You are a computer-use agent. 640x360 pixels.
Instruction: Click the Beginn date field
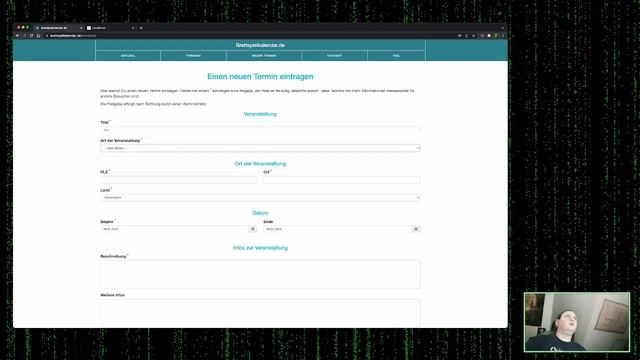point(175,229)
